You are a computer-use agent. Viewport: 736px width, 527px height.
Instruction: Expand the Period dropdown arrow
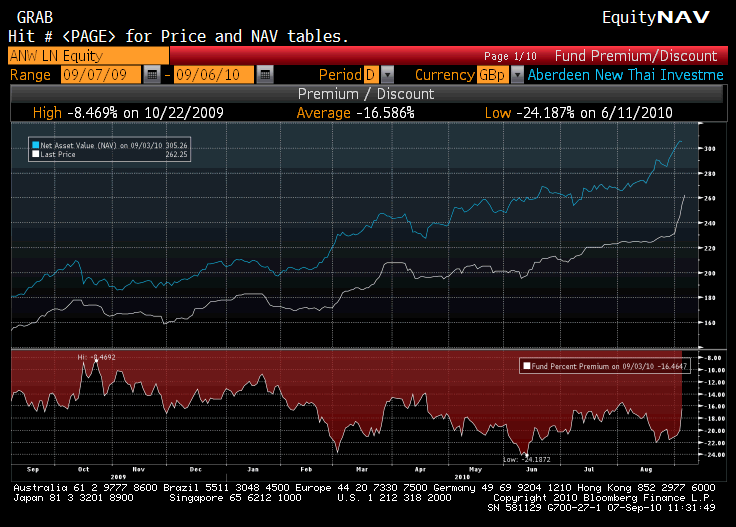387,75
